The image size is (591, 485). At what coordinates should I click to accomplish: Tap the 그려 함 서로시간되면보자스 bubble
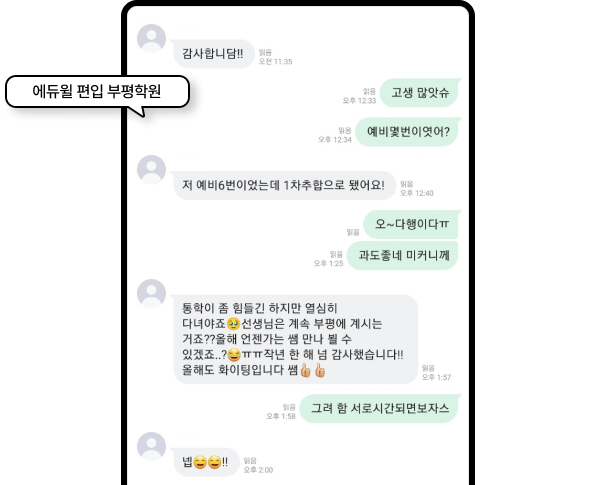379,409
